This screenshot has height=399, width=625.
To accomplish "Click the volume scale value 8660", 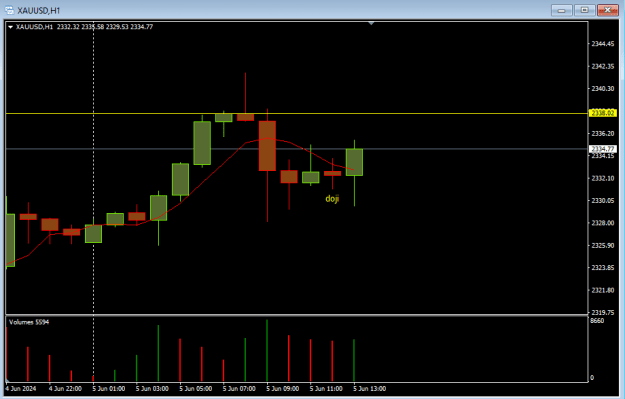I will tap(597, 321).
